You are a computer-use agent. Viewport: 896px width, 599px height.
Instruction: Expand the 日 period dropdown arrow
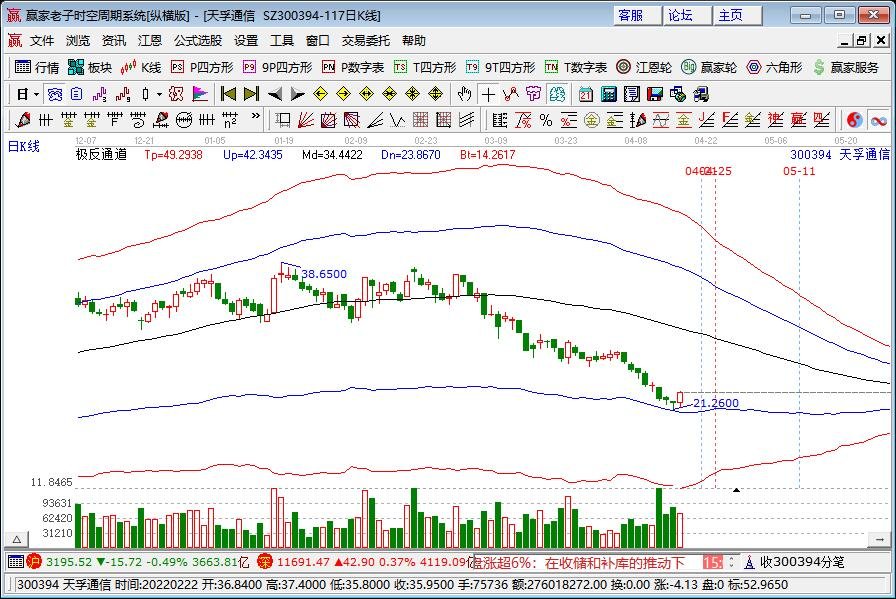click(36, 94)
